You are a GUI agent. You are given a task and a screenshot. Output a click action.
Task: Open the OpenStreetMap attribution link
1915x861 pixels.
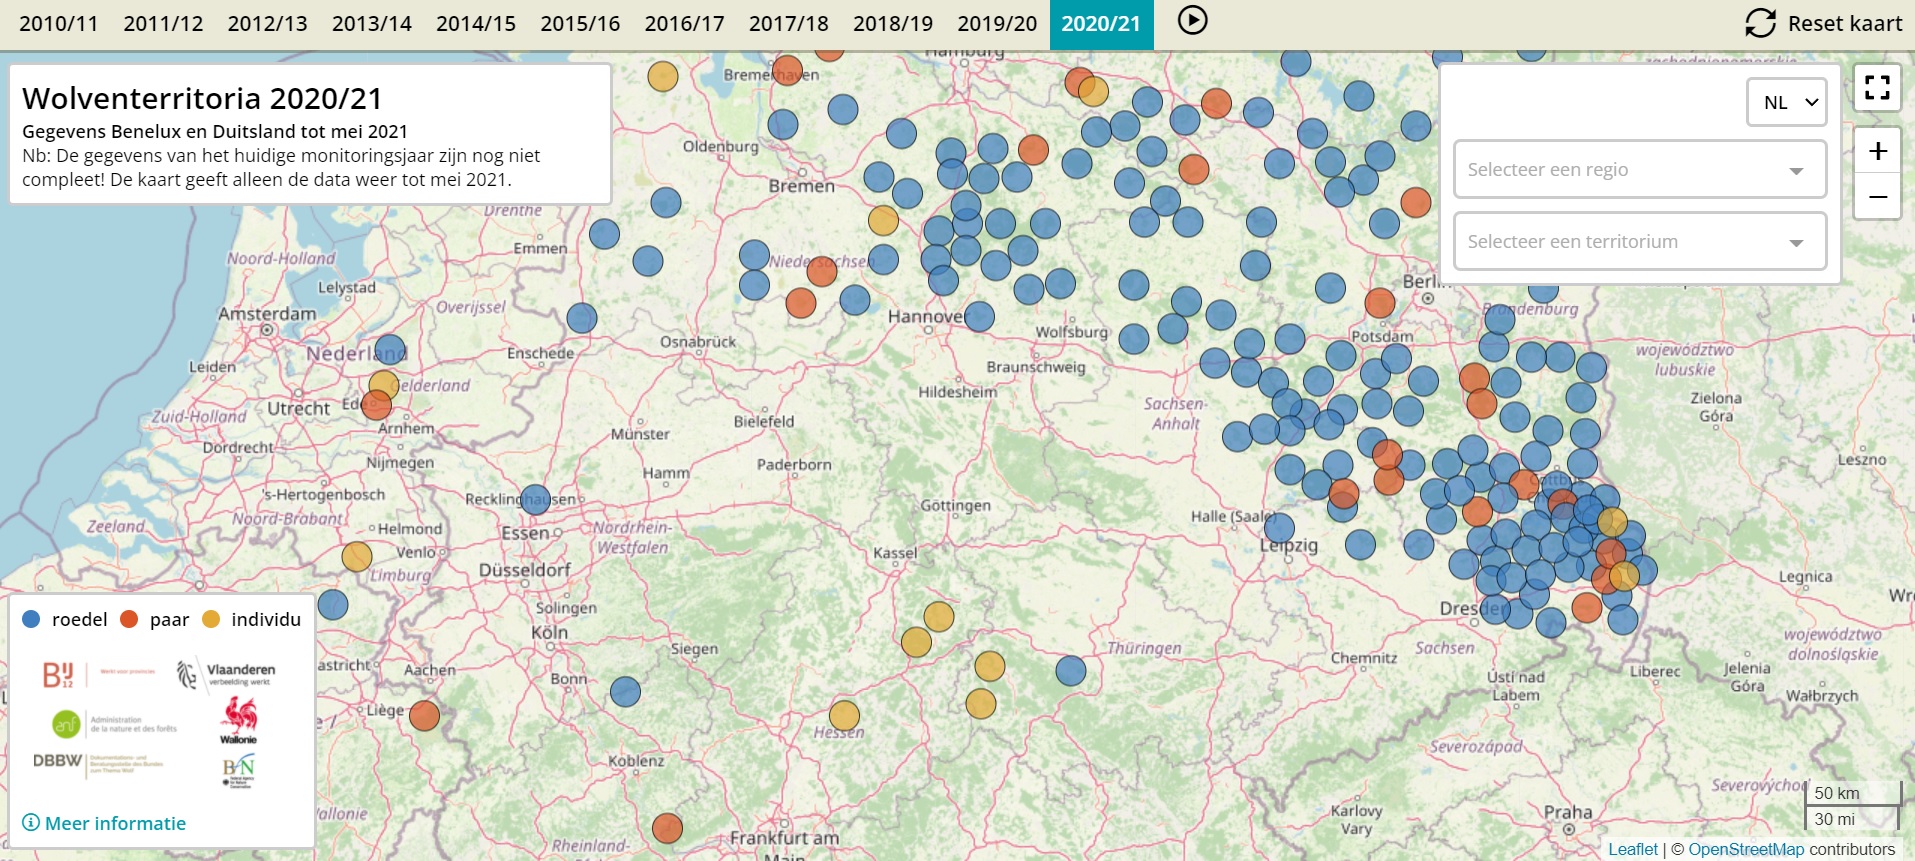click(1746, 849)
